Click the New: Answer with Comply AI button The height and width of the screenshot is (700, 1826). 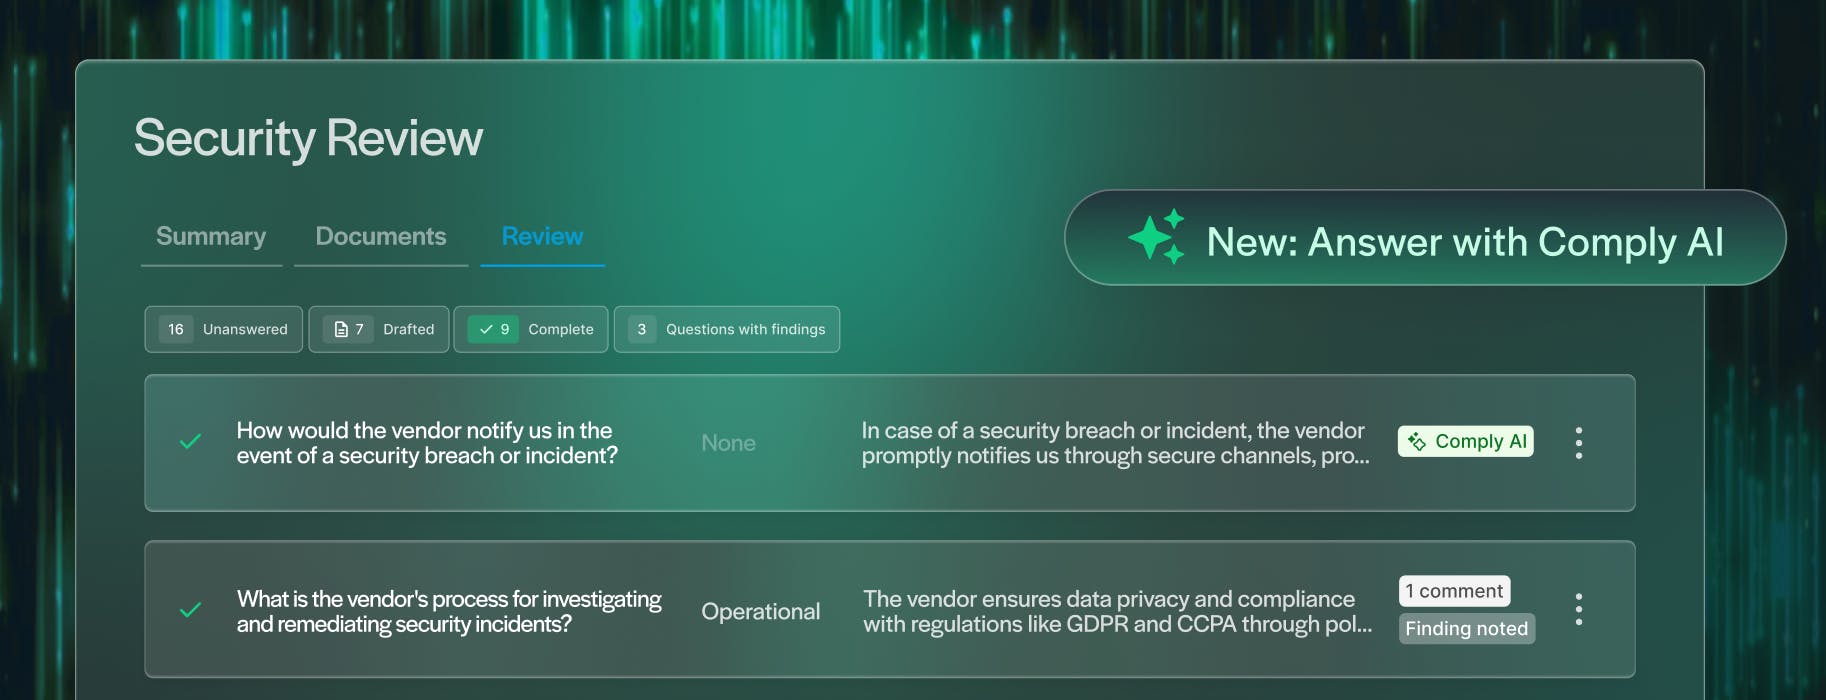pyautogui.click(x=1425, y=239)
